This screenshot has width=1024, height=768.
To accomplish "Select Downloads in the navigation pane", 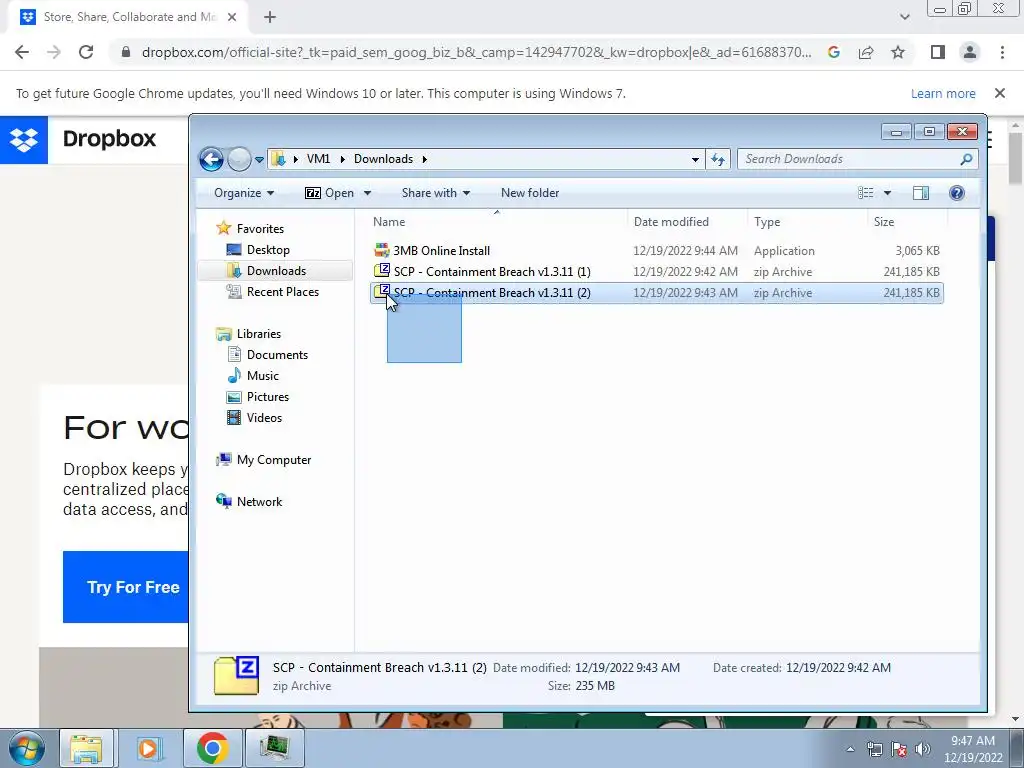I will 276,270.
